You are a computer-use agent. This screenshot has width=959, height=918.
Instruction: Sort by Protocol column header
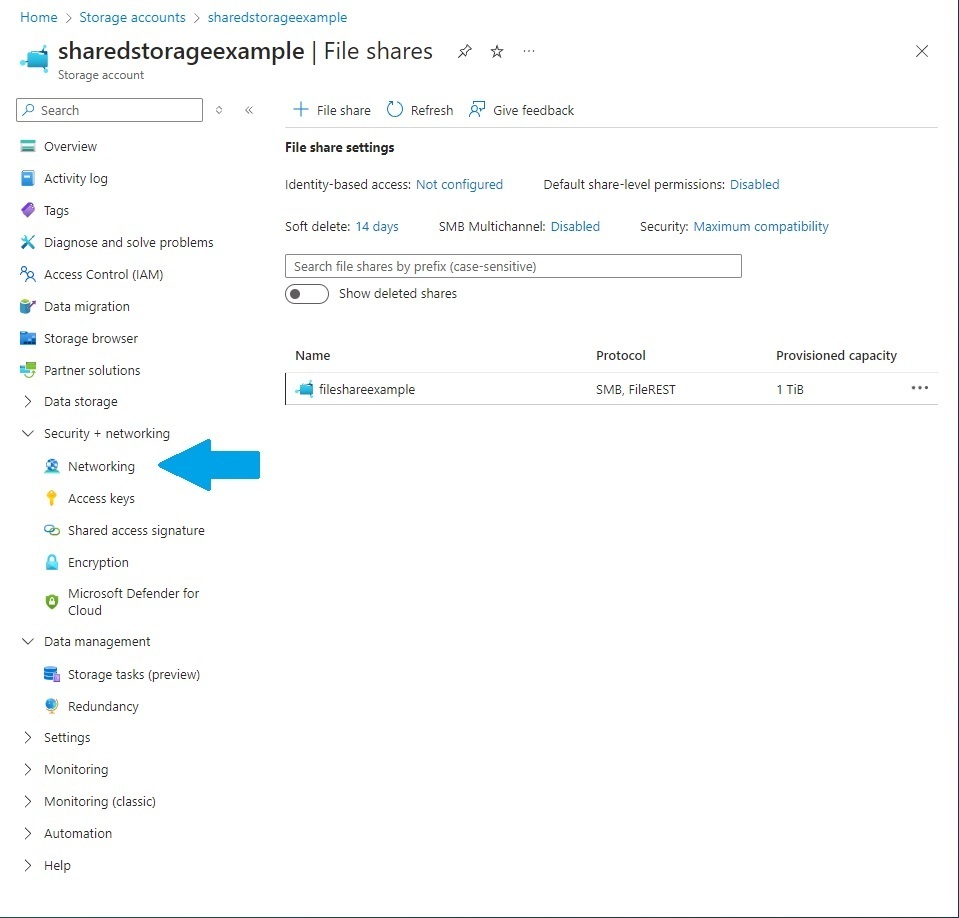tap(621, 355)
